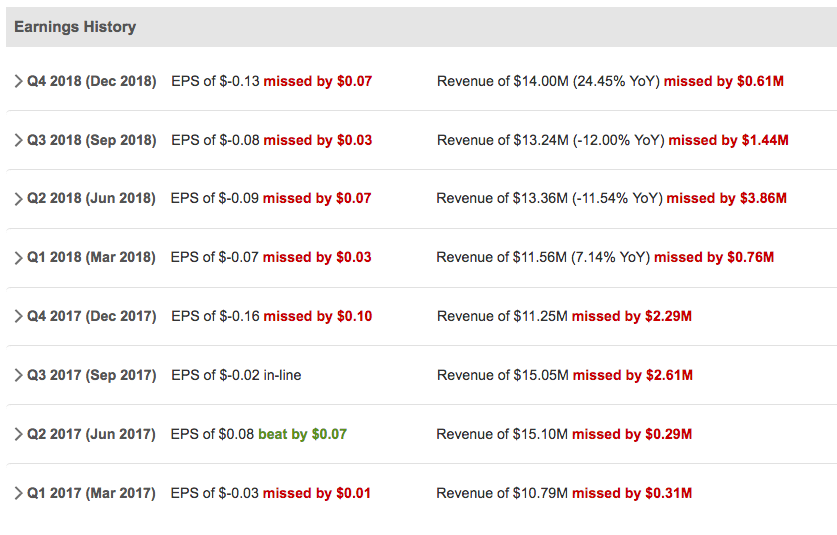Image resolution: width=837 pixels, height=535 pixels.
Task: Expand the Q3 2017 earnings row chevron
Action: [x=18, y=375]
